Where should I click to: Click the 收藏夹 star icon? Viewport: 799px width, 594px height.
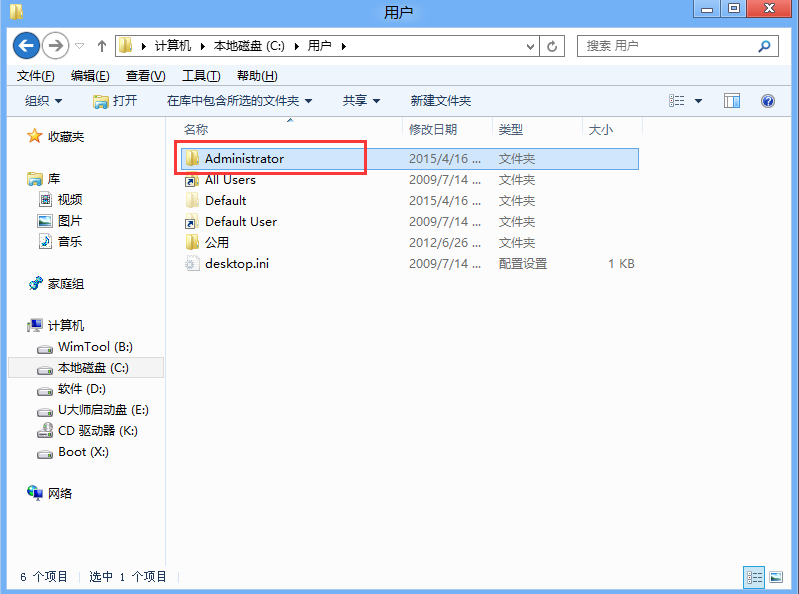coord(34,136)
